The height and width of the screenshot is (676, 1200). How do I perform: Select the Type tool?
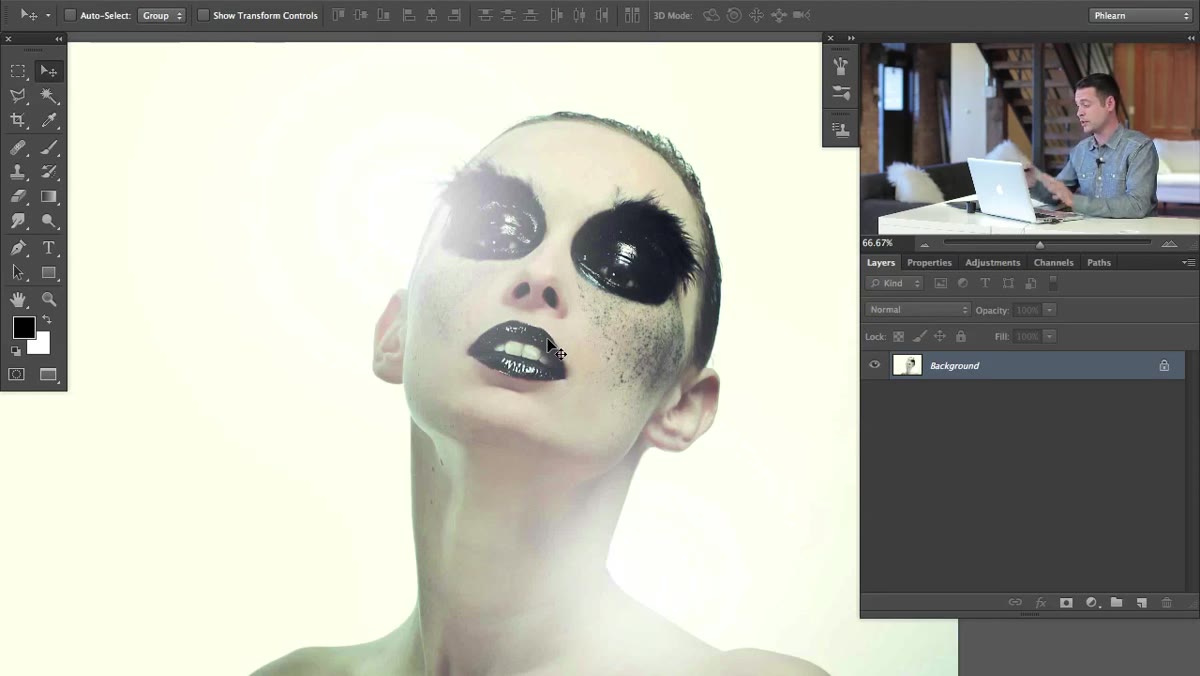click(x=48, y=248)
